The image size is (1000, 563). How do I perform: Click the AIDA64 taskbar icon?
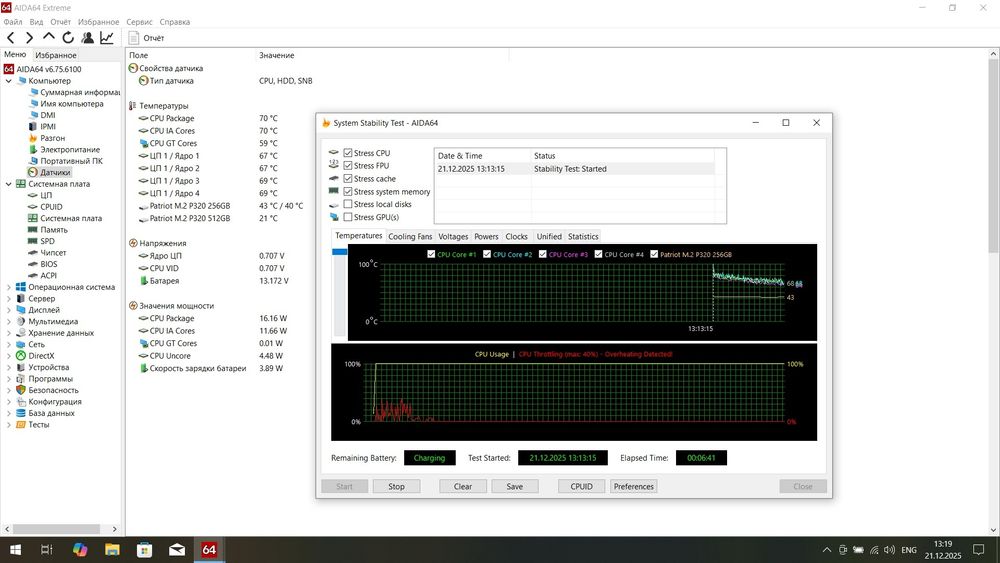[x=209, y=550]
